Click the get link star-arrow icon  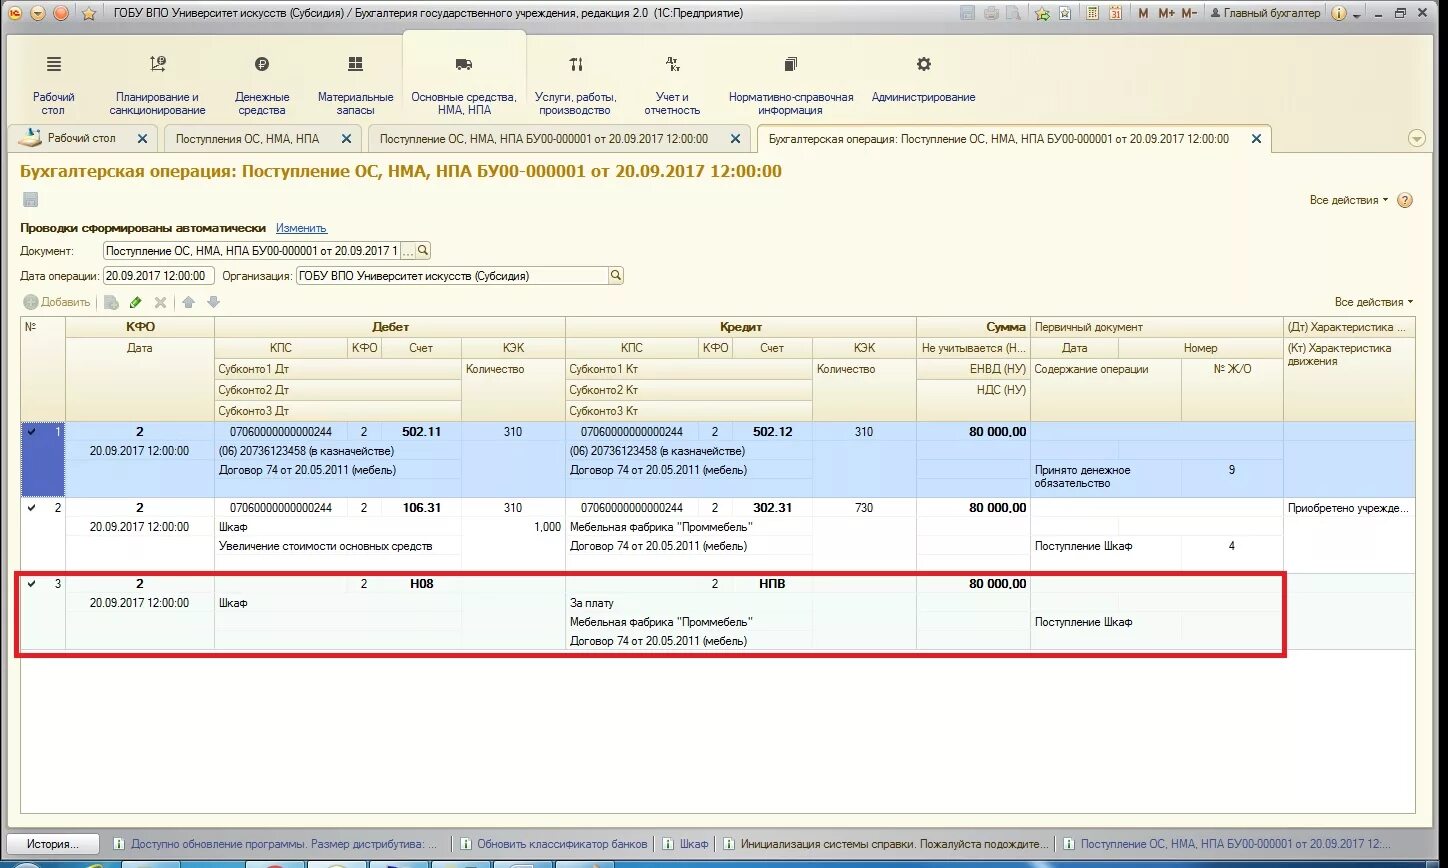click(1042, 13)
